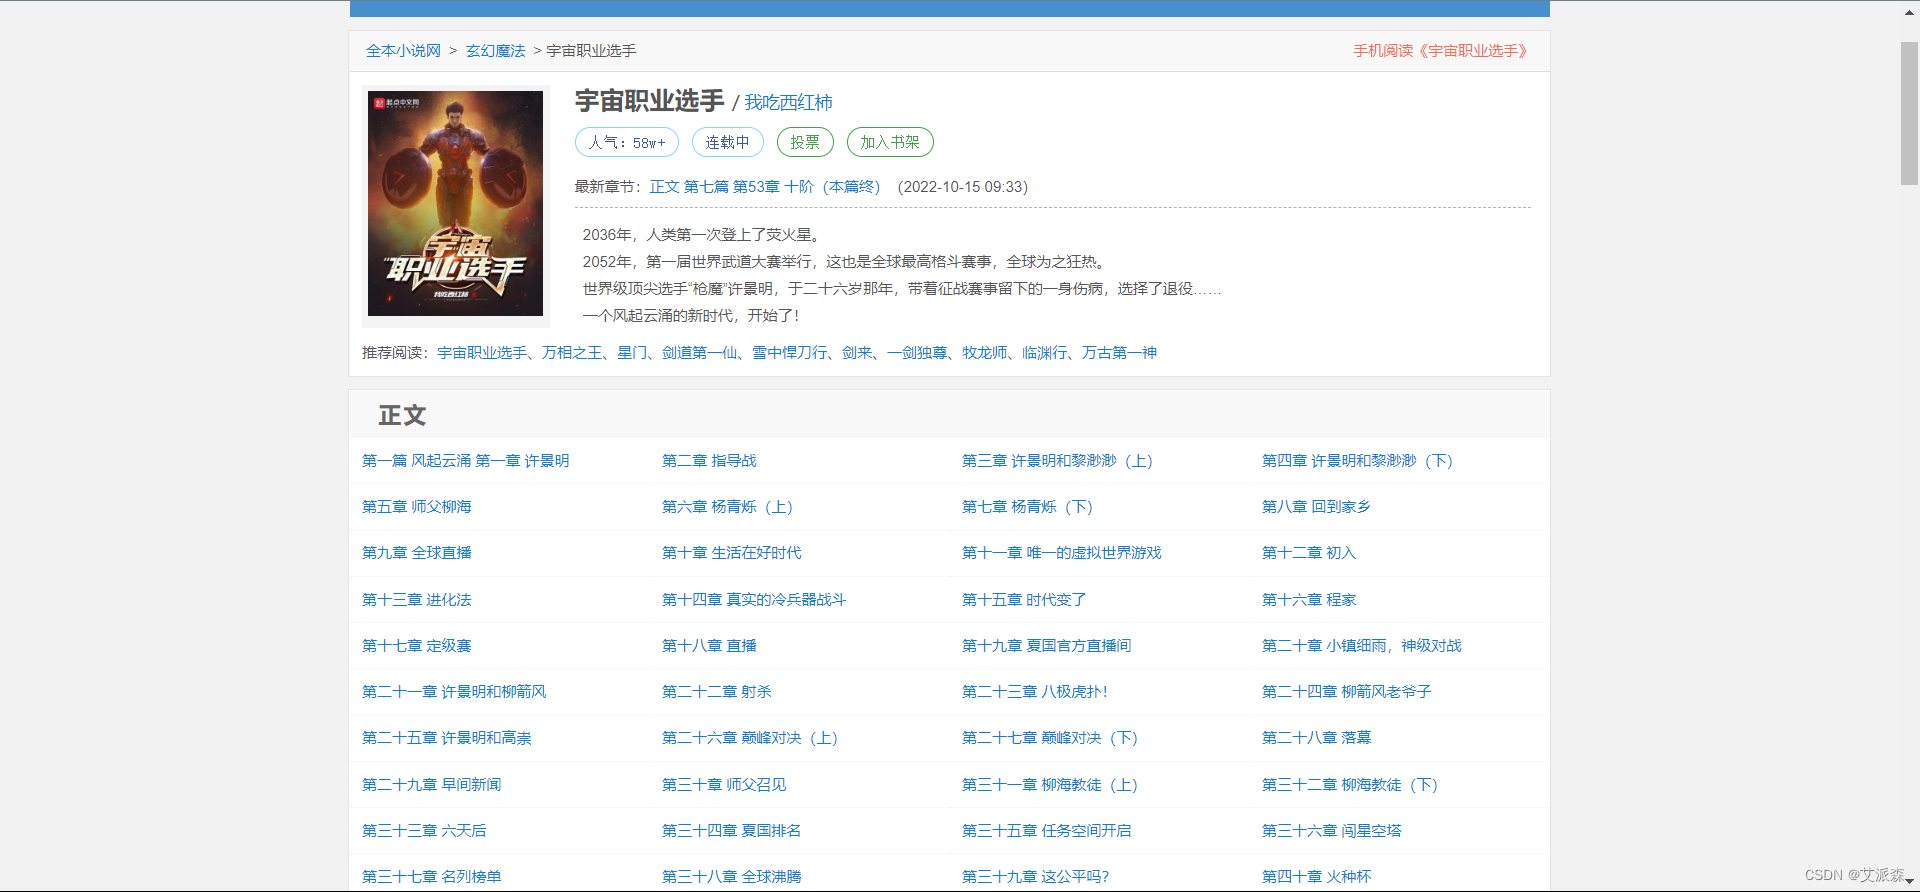Go to 玄幻魔法 category breadcrumb
This screenshot has width=1920, height=892.
(x=495, y=51)
